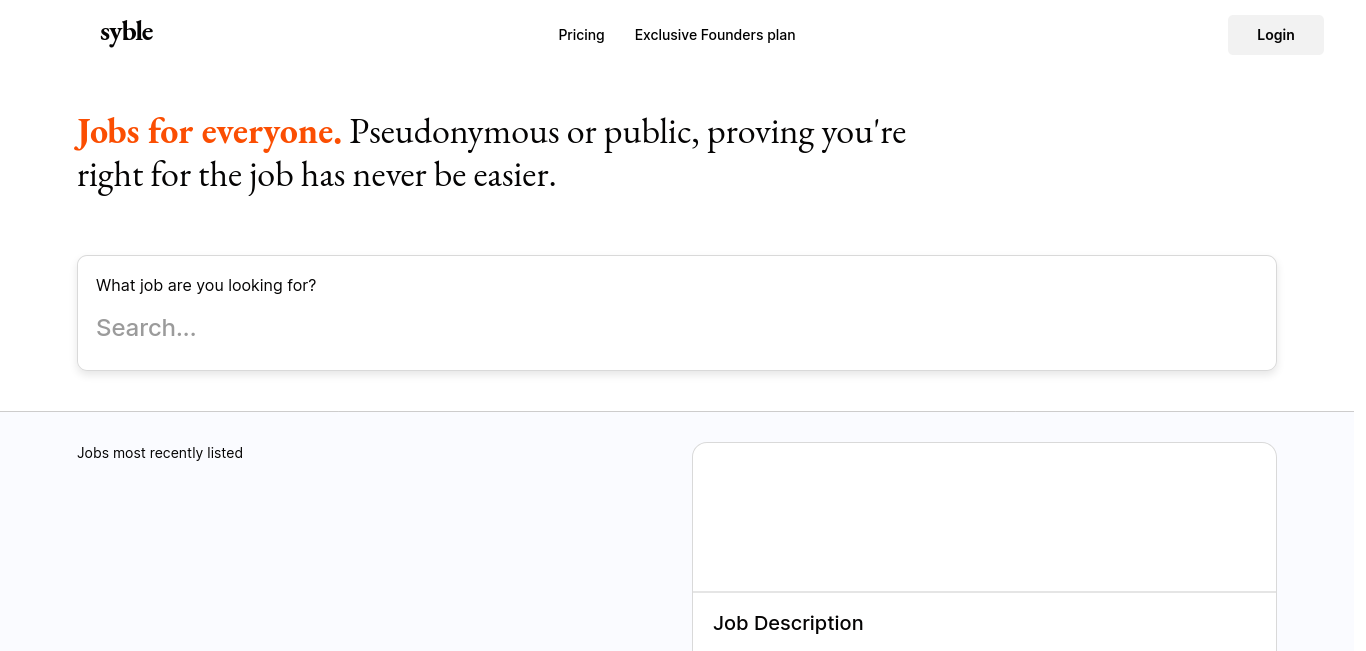Click the word "Pricing" in the navbar

coord(581,35)
